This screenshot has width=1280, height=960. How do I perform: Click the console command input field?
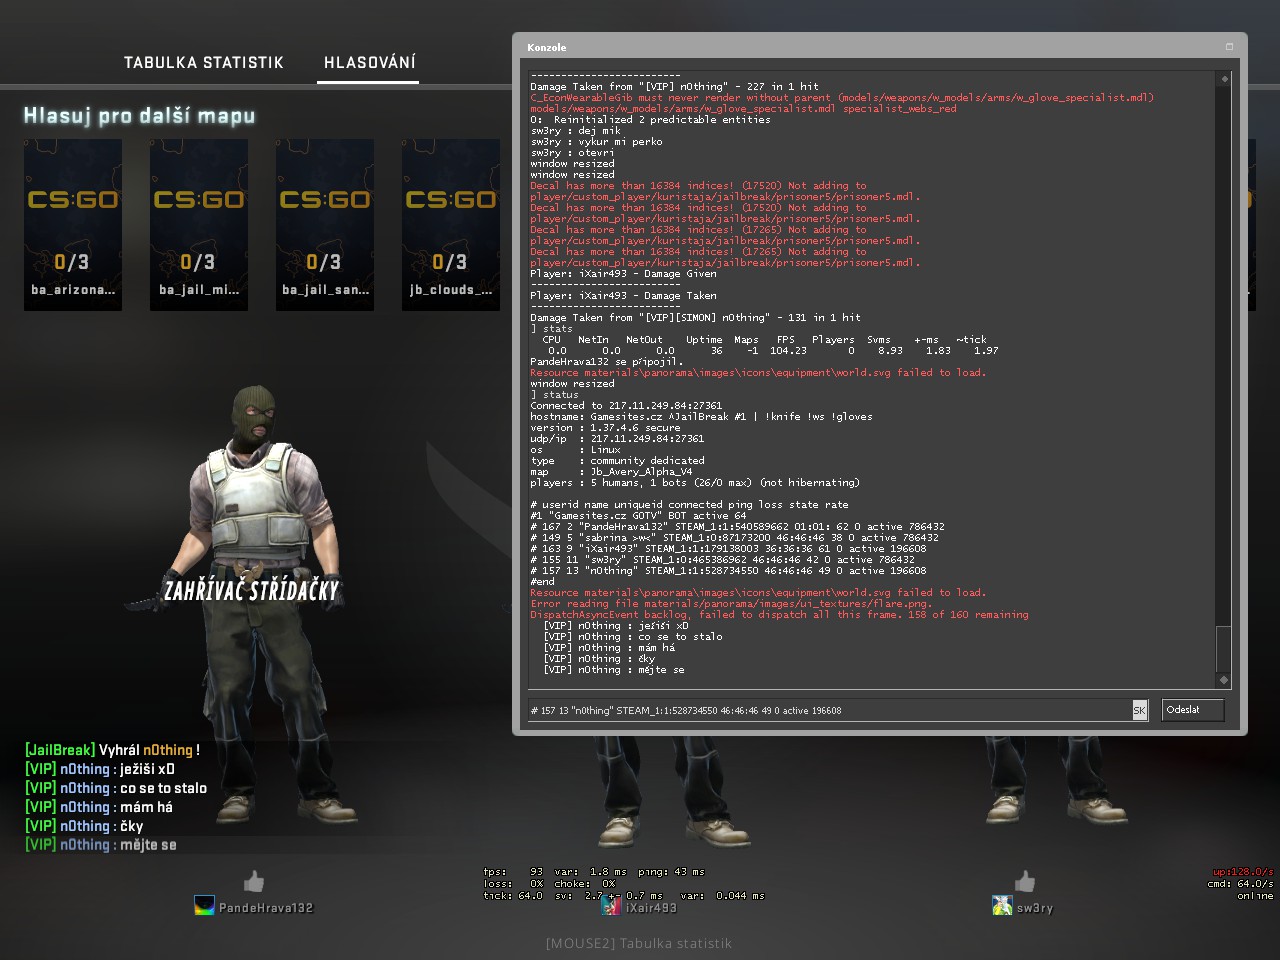tap(828, 710)
